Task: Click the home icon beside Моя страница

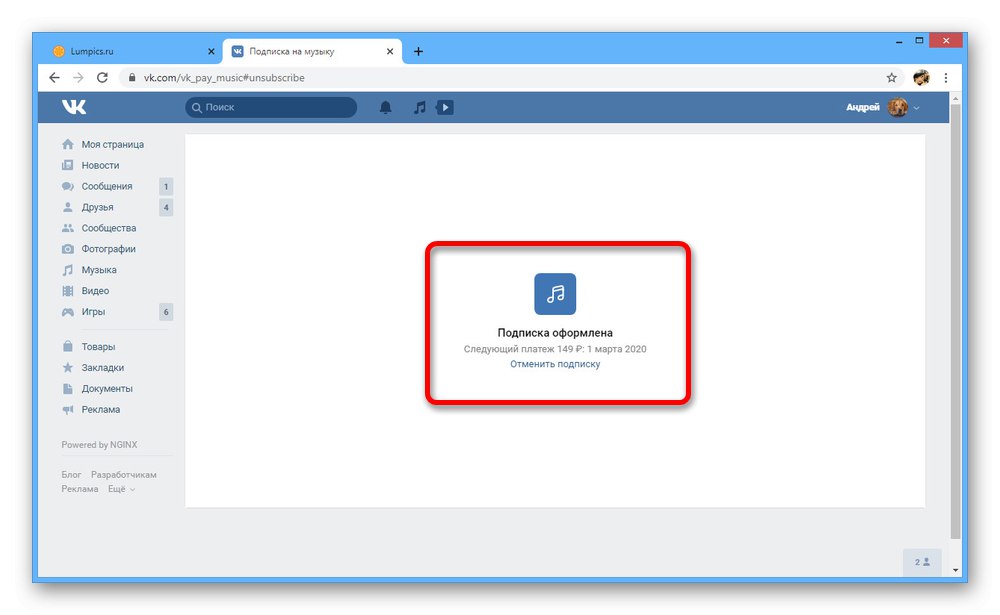Action: coord(68,144)
